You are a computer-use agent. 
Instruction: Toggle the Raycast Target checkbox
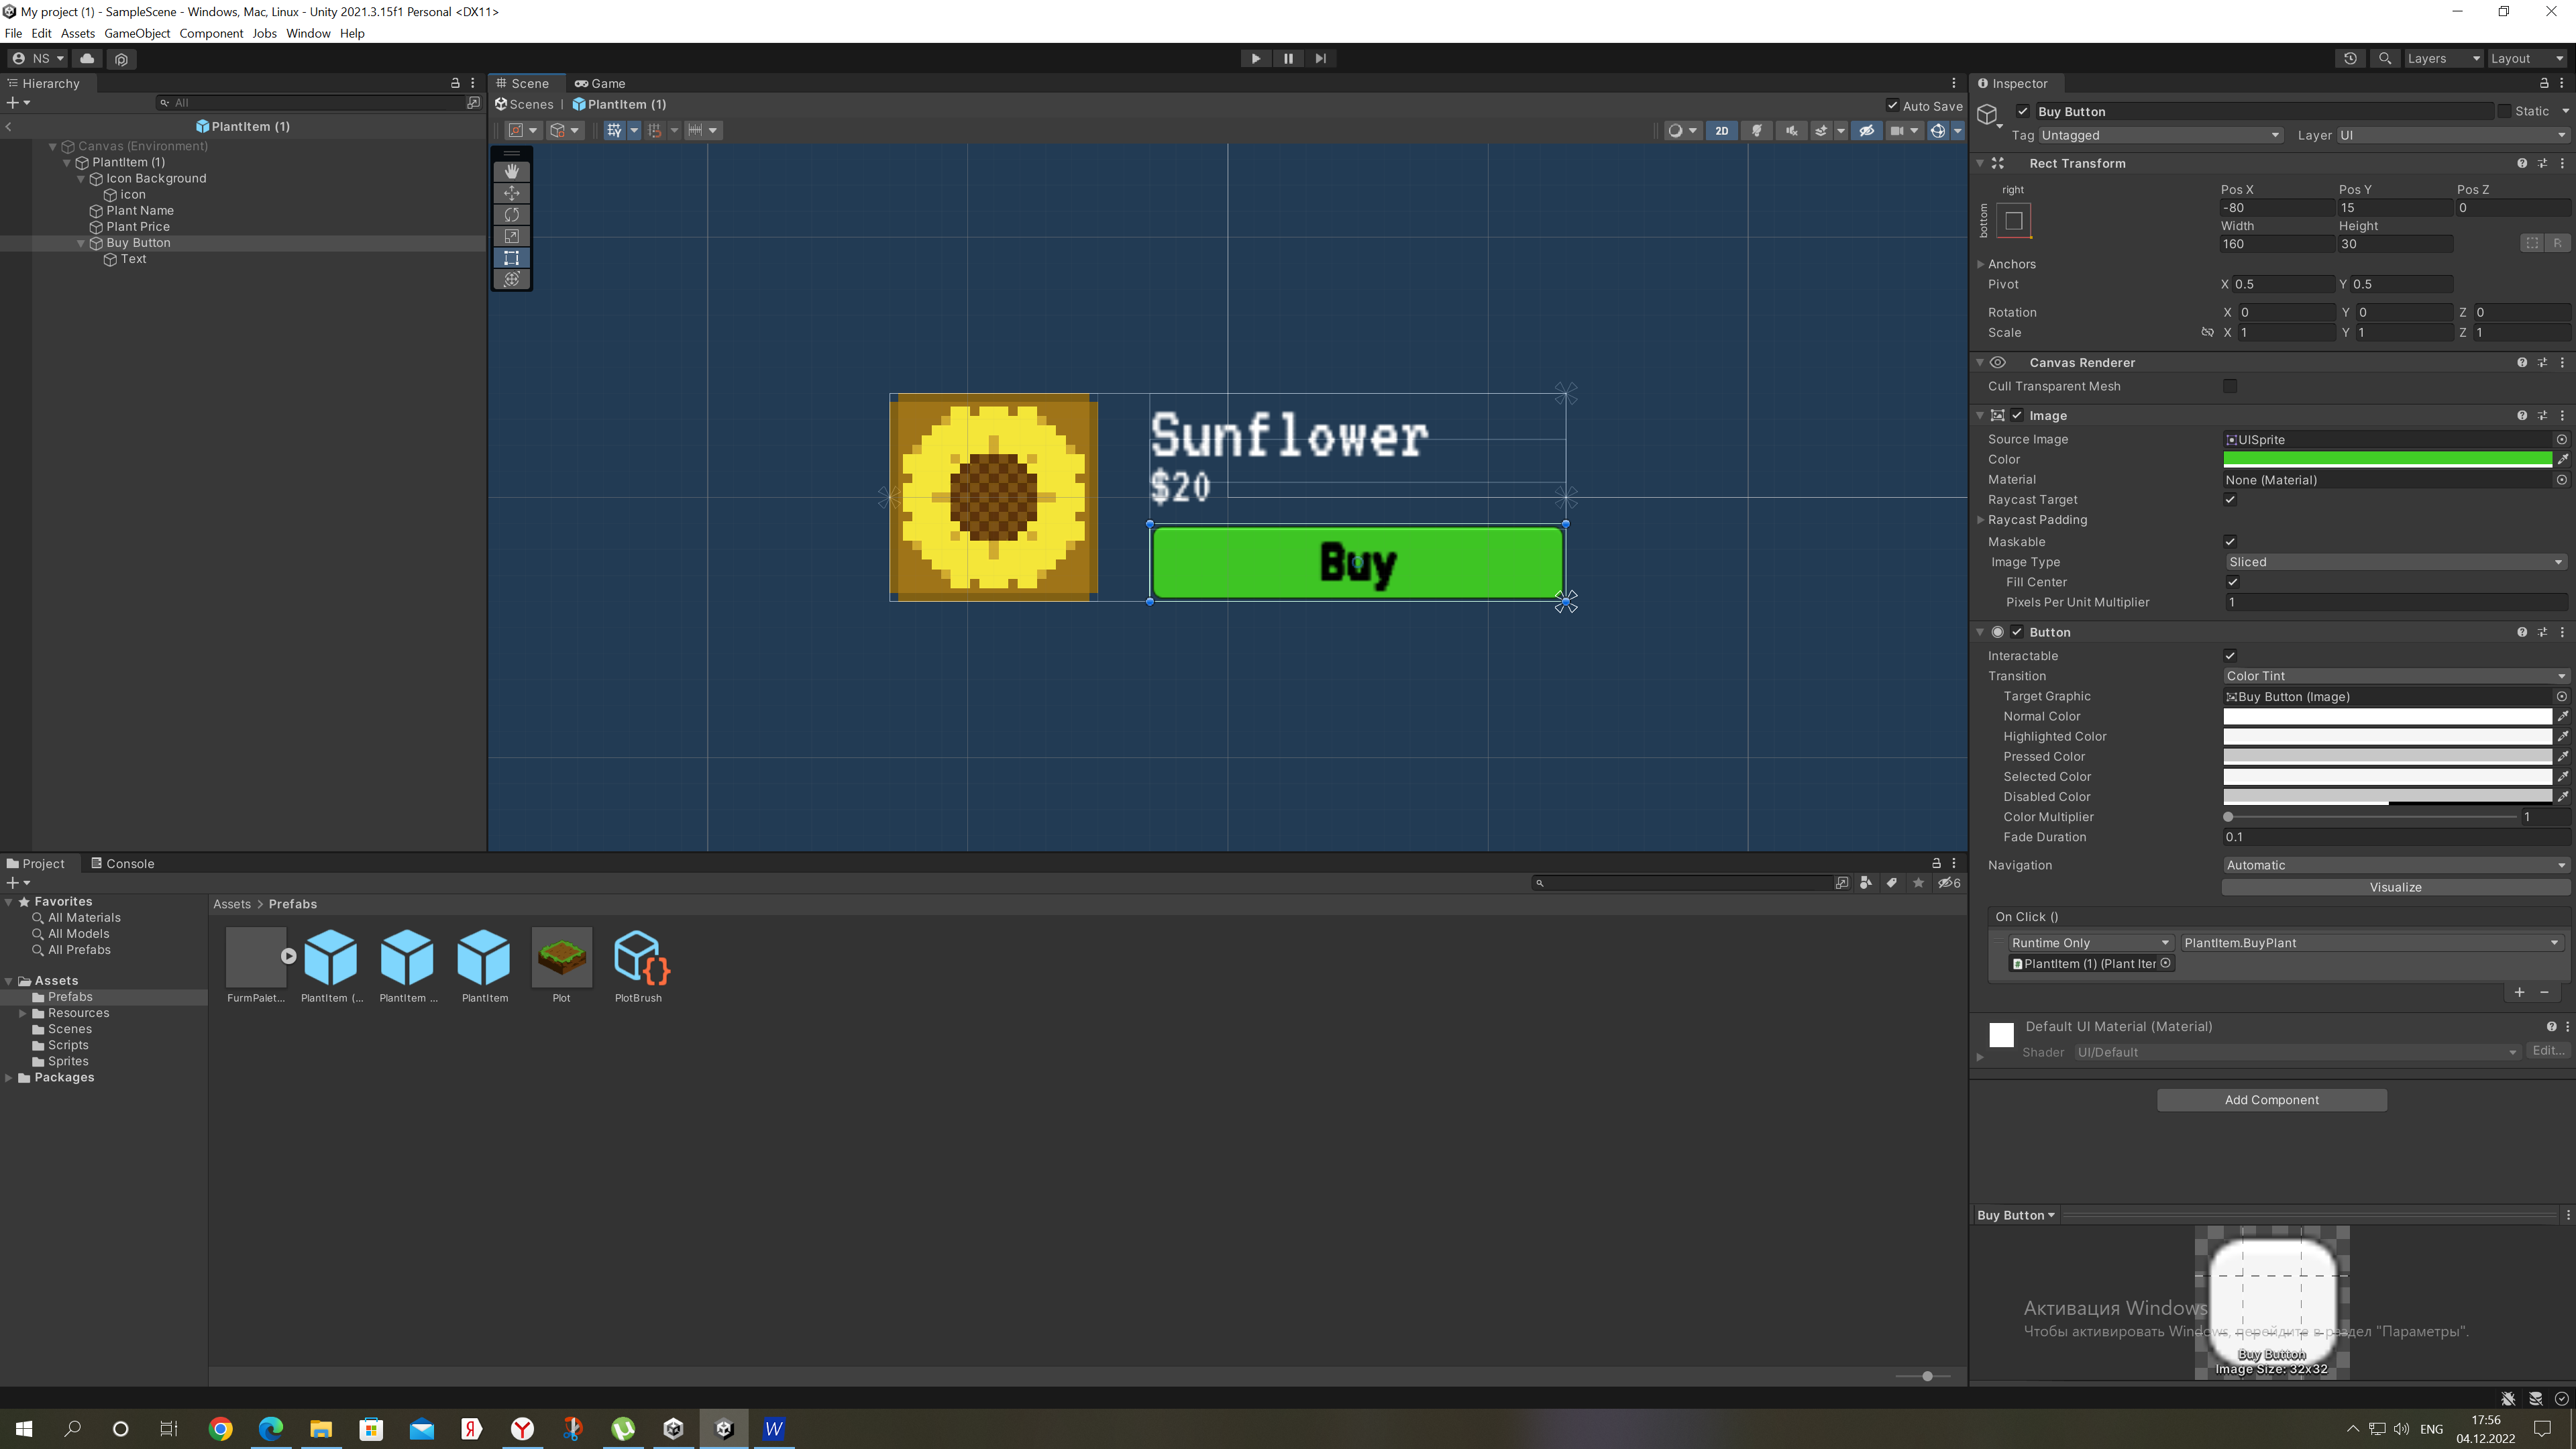2230,500
